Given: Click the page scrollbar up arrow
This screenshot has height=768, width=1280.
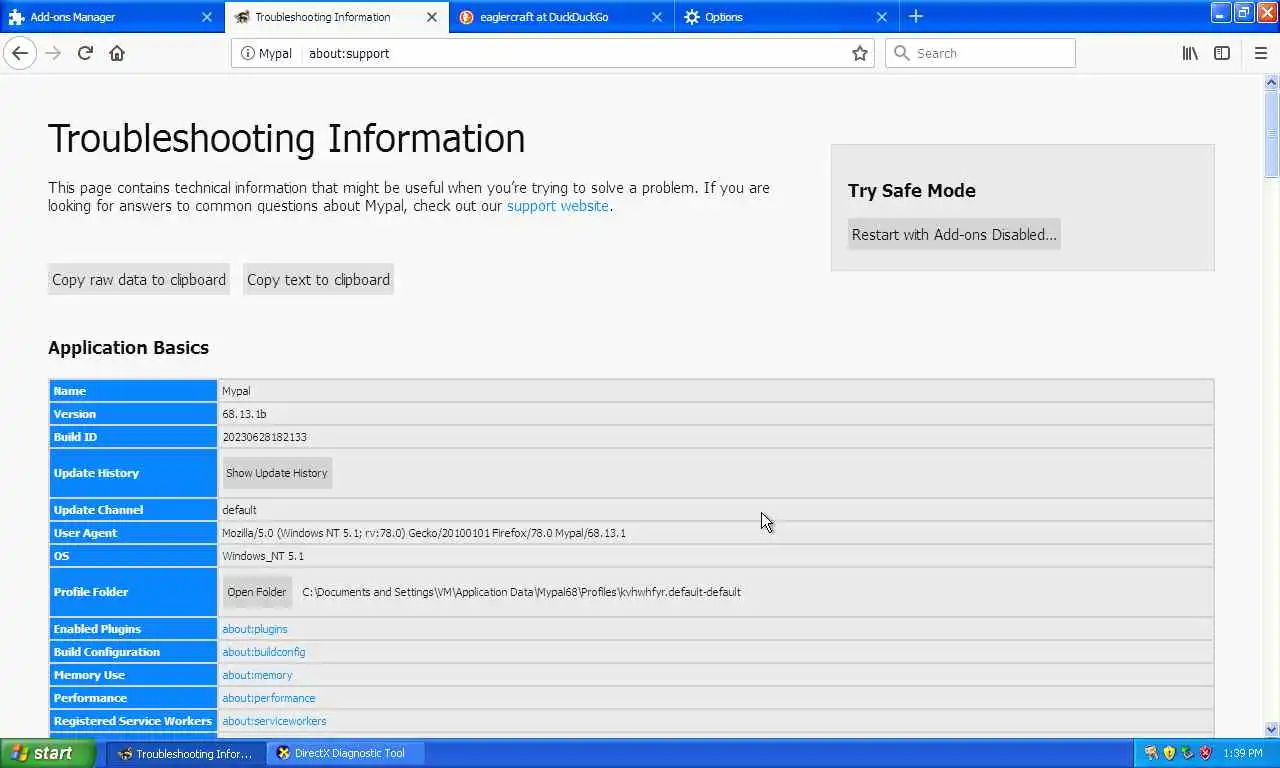Looking at the screenshot, I should pyautogui.click(x=1272, y=83).
